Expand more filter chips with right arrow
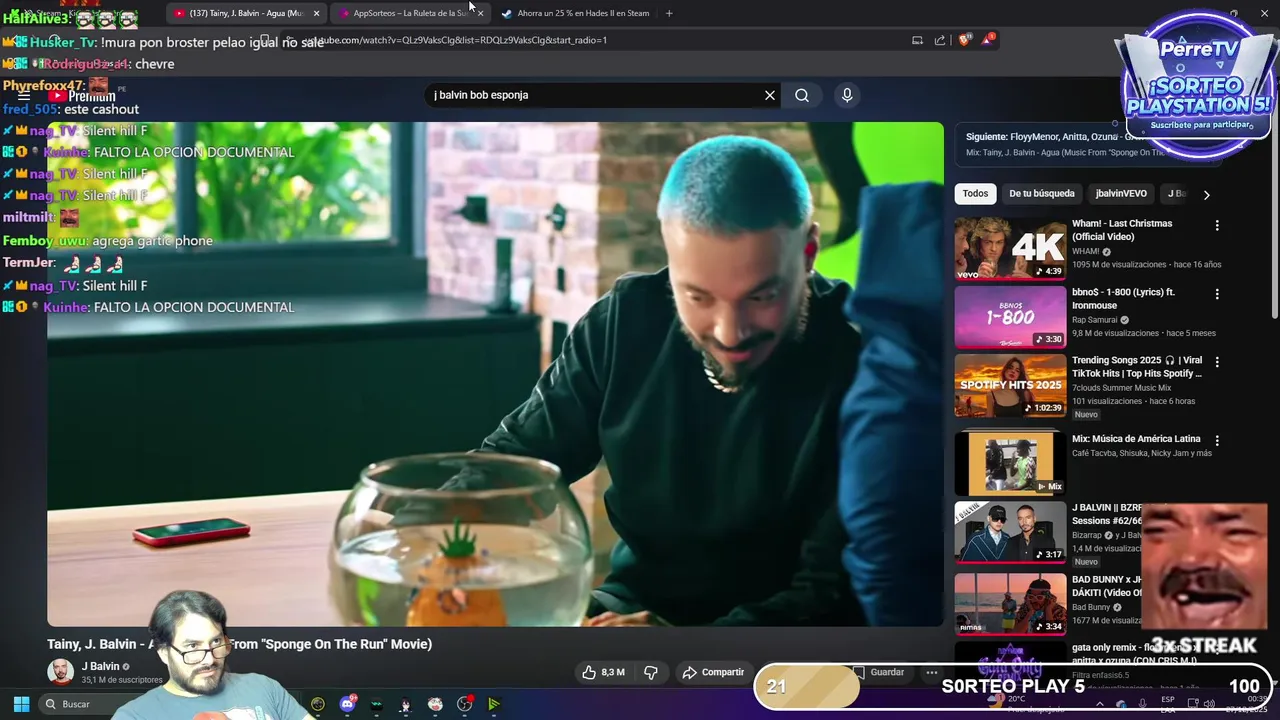Screen dimensions: 1280x720 1206,195
